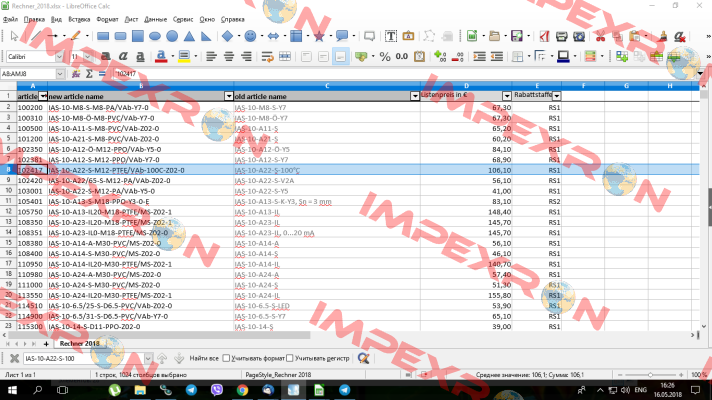Open the Вставка menu

click(x=79, y=19)
